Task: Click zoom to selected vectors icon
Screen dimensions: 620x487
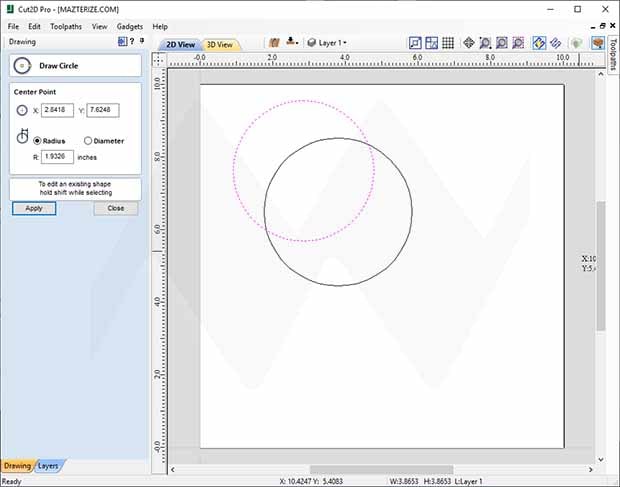Action: point(518,43)
